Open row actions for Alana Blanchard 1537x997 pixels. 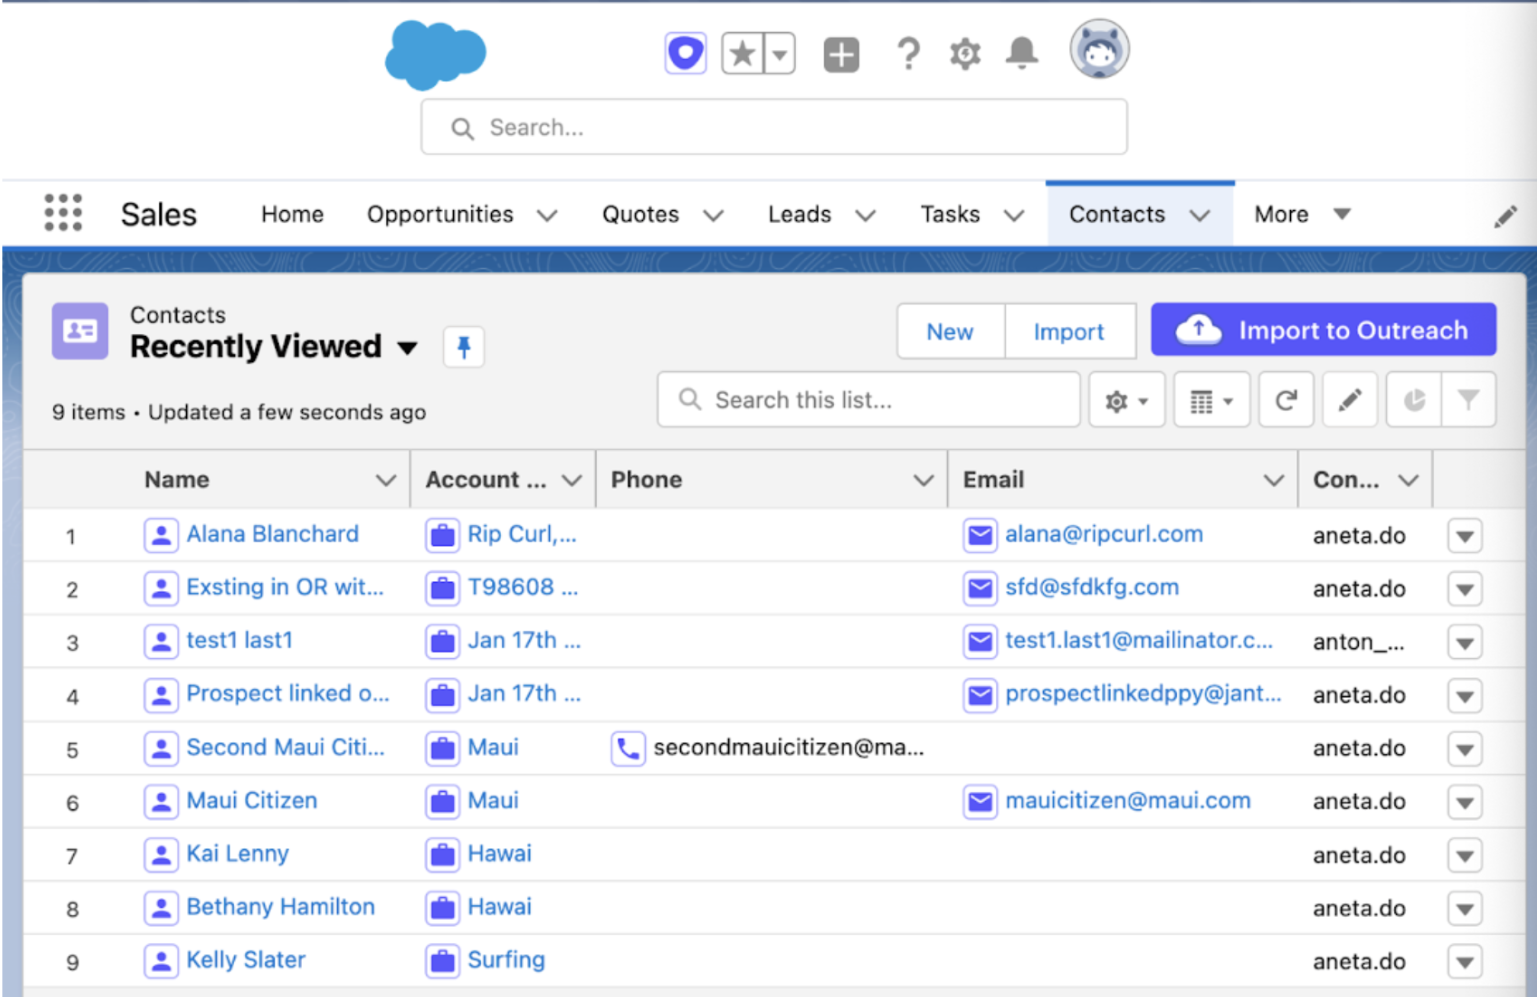click(1464, 536)
